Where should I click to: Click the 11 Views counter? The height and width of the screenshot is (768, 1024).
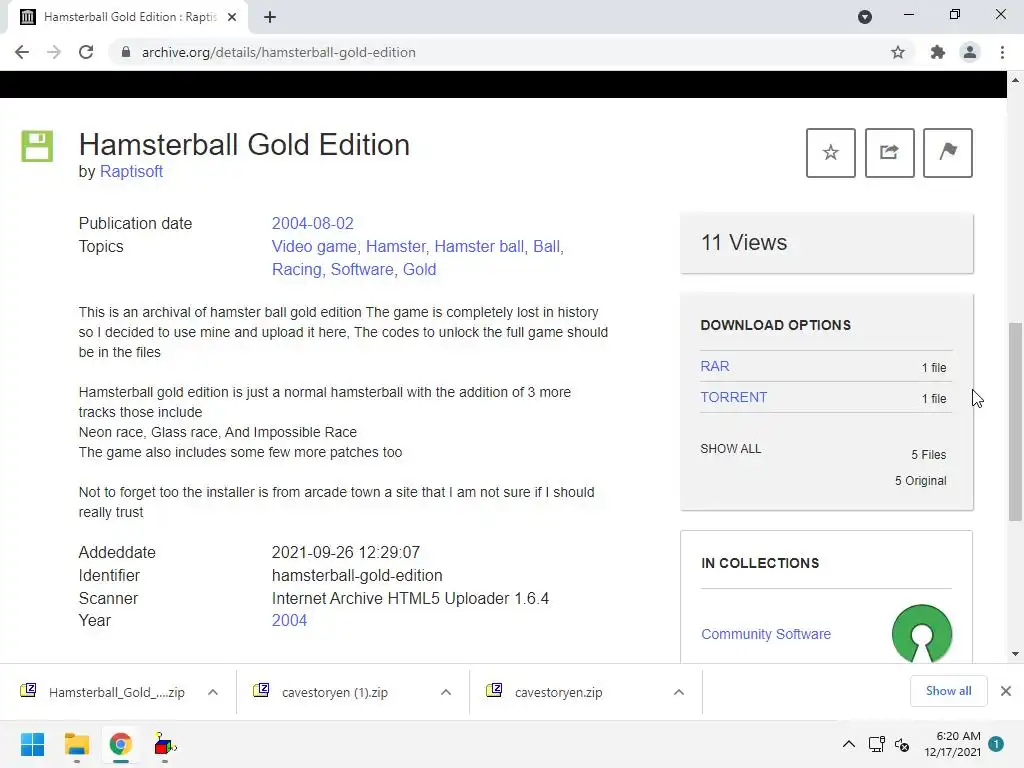pos(744,242)
